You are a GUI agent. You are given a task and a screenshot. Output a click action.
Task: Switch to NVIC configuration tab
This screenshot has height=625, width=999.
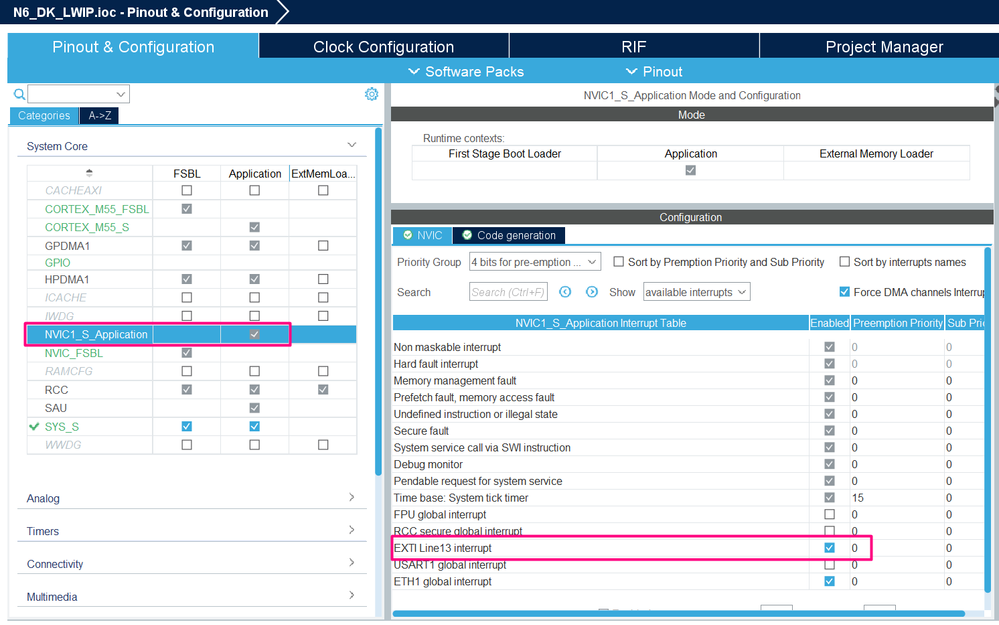422,235
